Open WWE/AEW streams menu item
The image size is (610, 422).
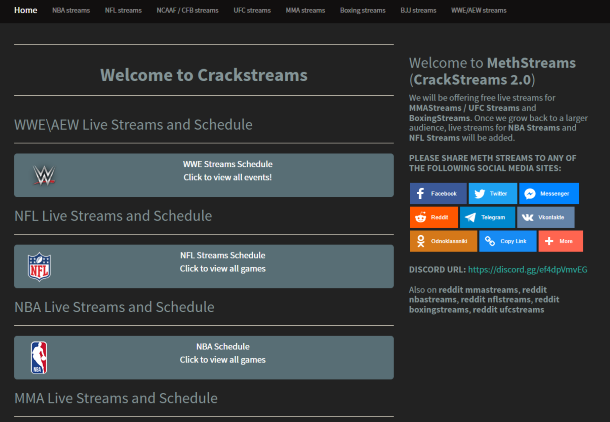point(479,11)
